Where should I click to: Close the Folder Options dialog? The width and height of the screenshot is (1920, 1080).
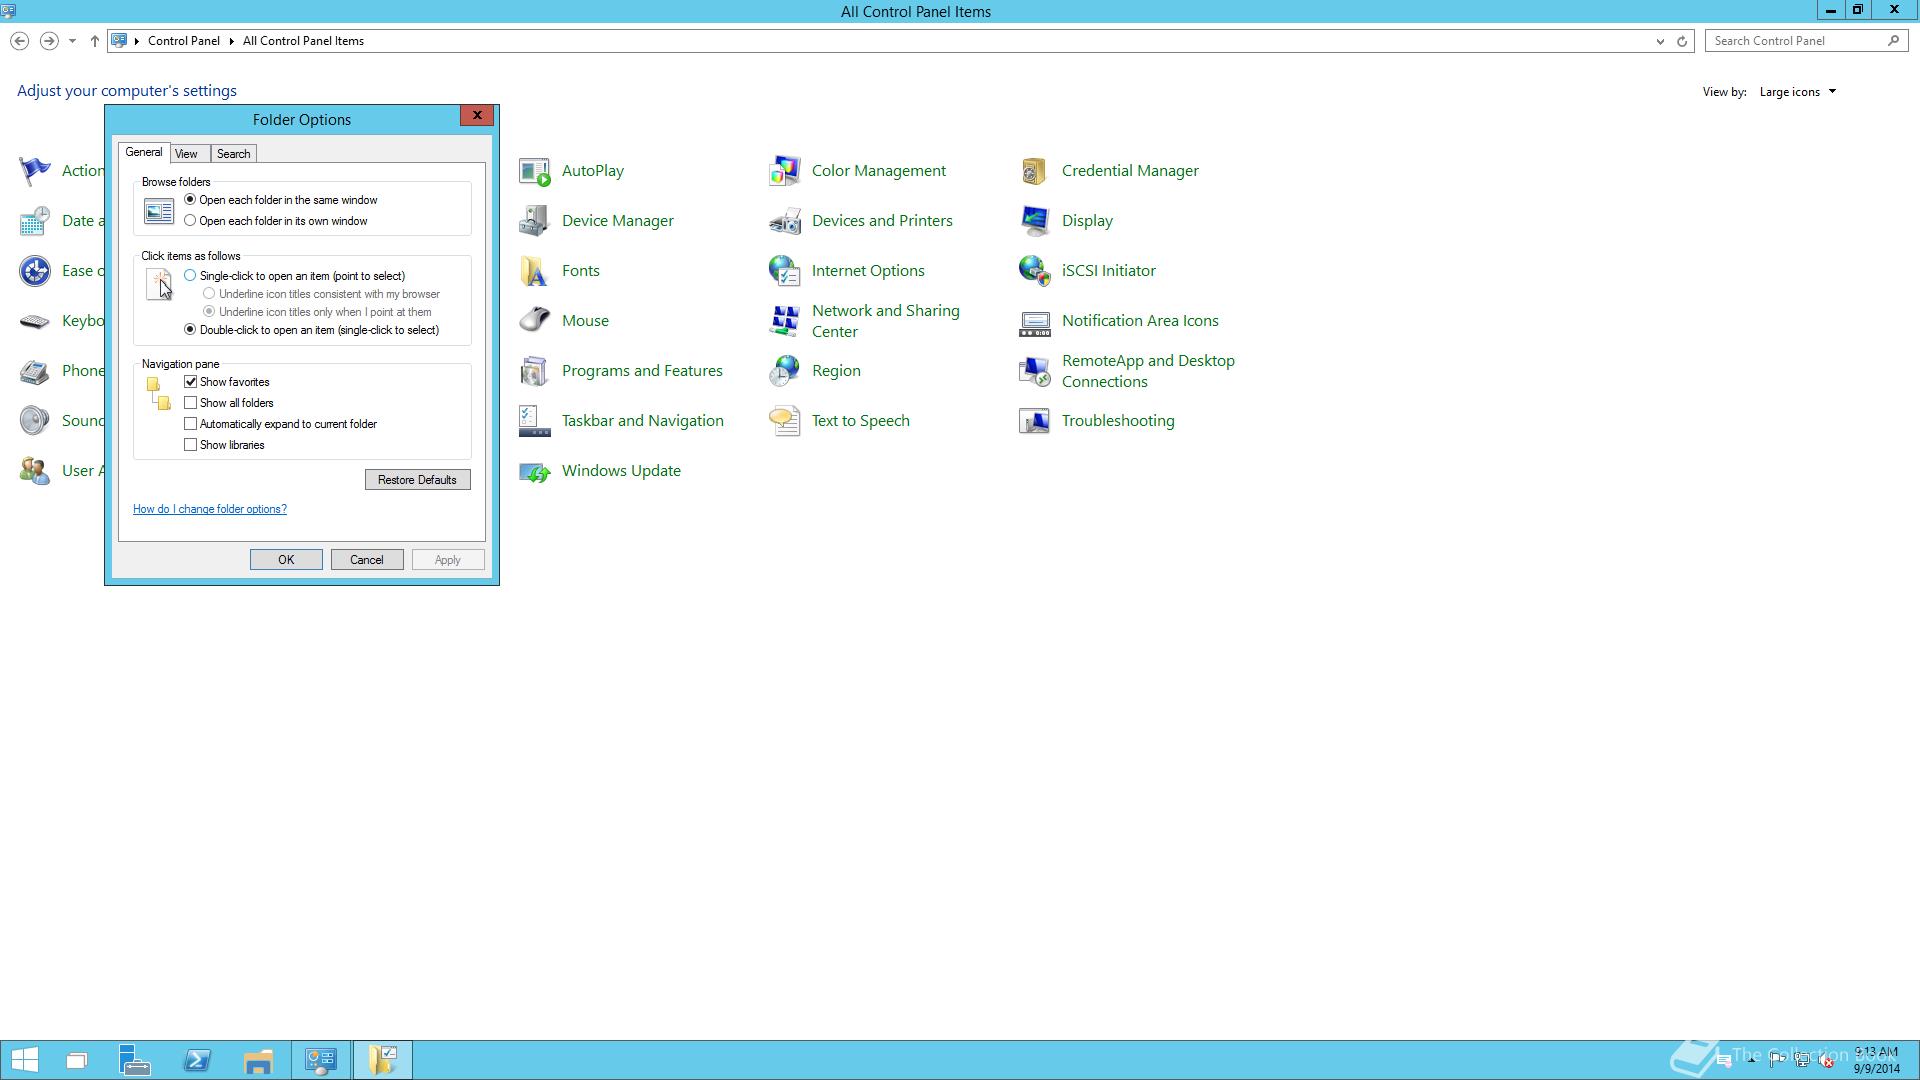pos(477,116)
